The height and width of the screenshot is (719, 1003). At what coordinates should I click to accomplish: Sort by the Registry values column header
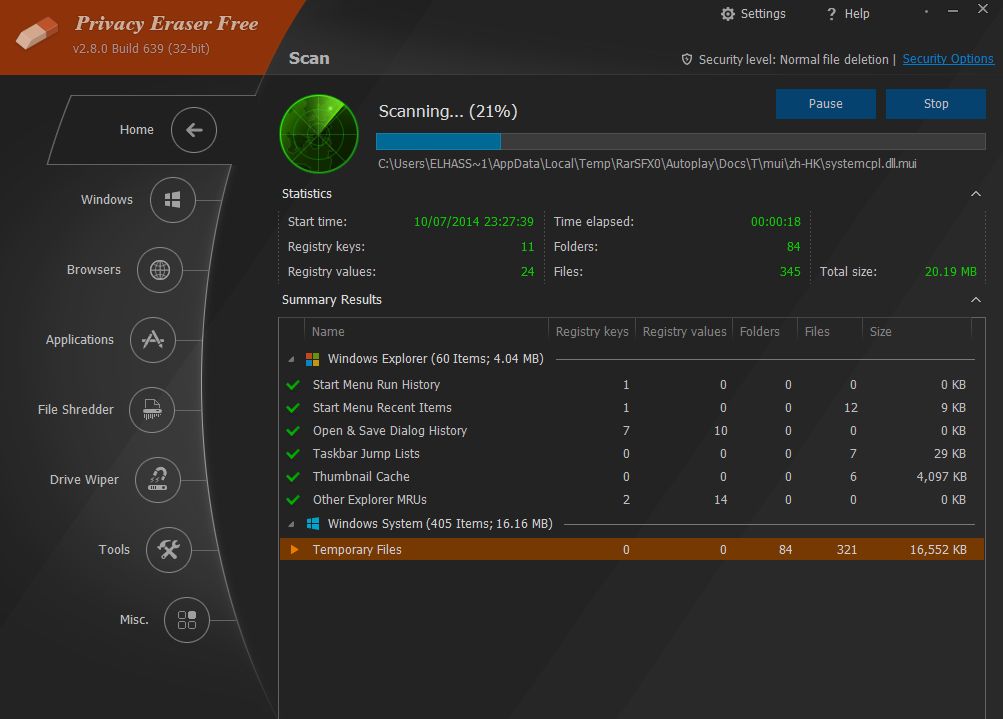(684, 331)
